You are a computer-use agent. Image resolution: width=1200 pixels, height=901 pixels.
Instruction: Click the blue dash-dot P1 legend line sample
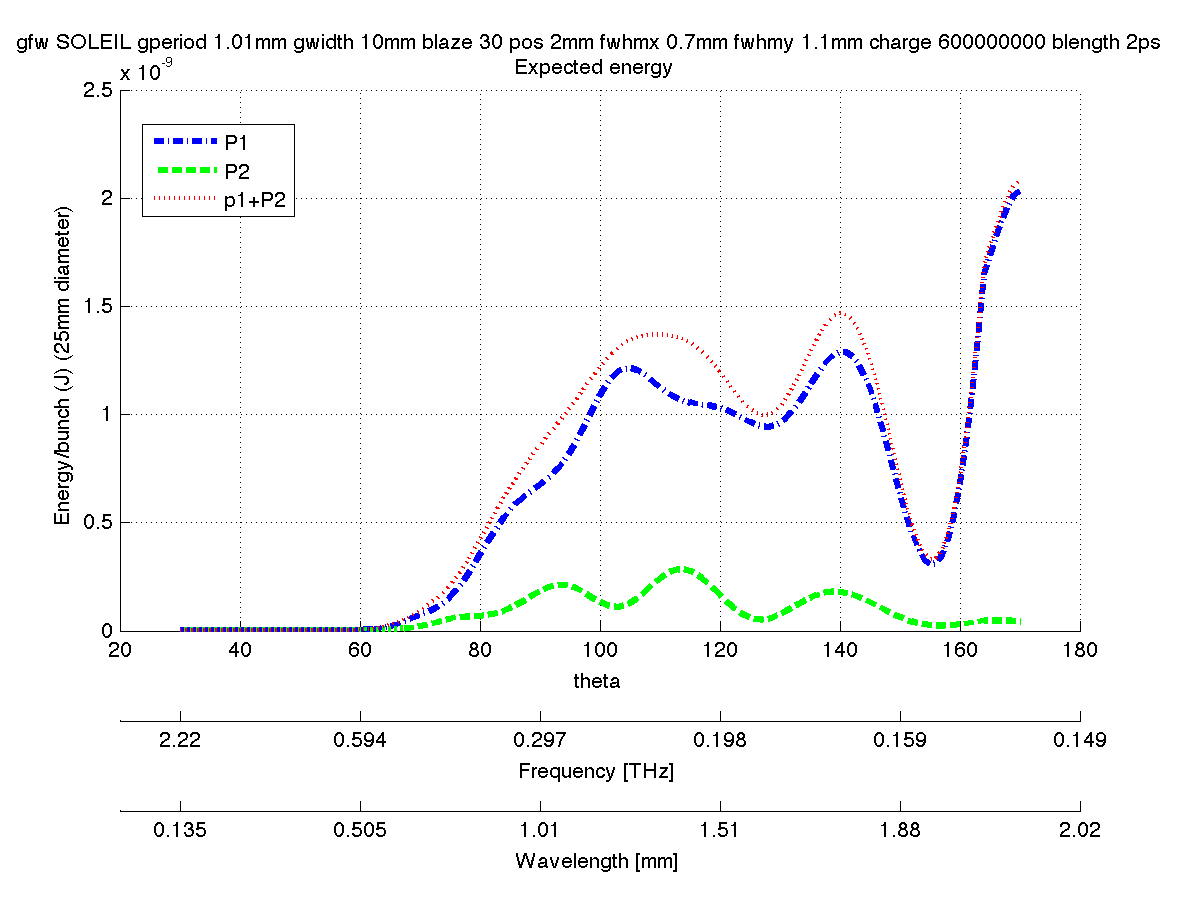click(185, 143)
